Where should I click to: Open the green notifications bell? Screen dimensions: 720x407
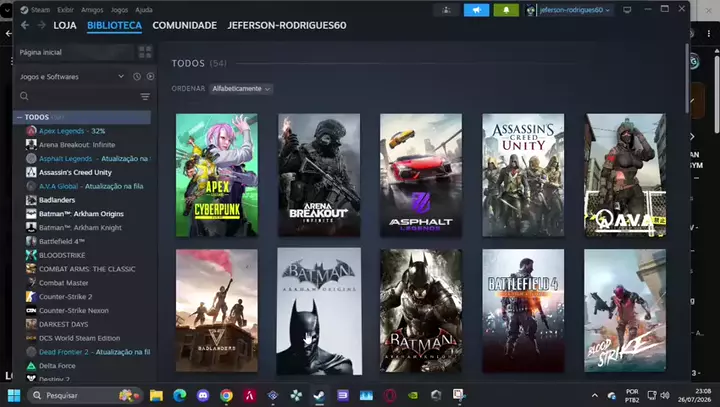[x=506, y=10]
